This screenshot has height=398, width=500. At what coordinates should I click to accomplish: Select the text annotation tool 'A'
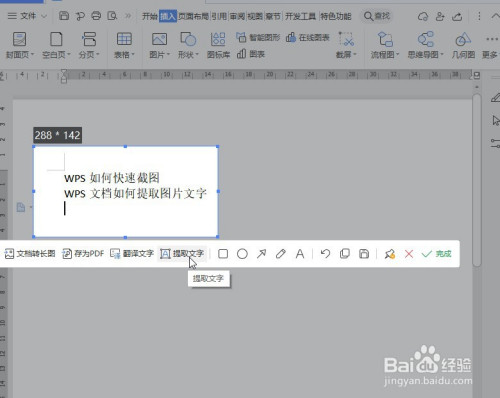[x=300, y=254]
